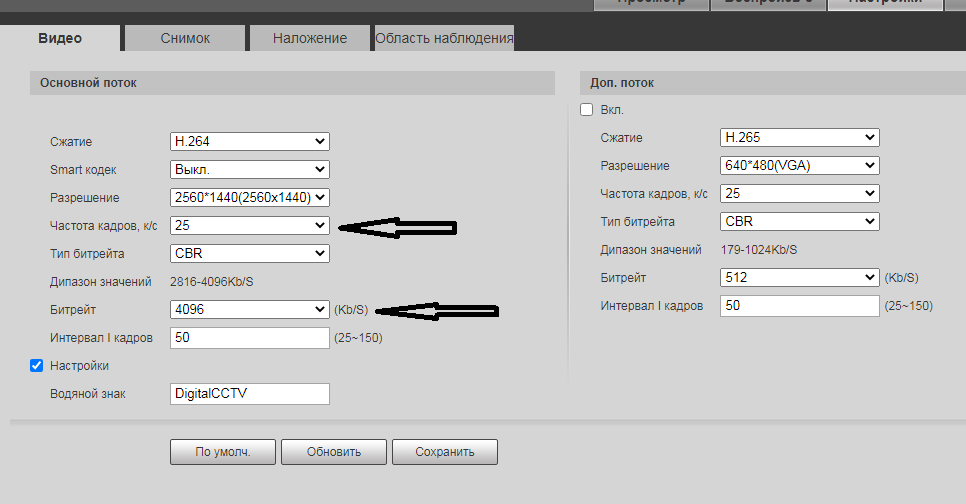The image size is (966, 504).
Task: Click main stream Интервал I кадров field
Action: tap(249, 338)
